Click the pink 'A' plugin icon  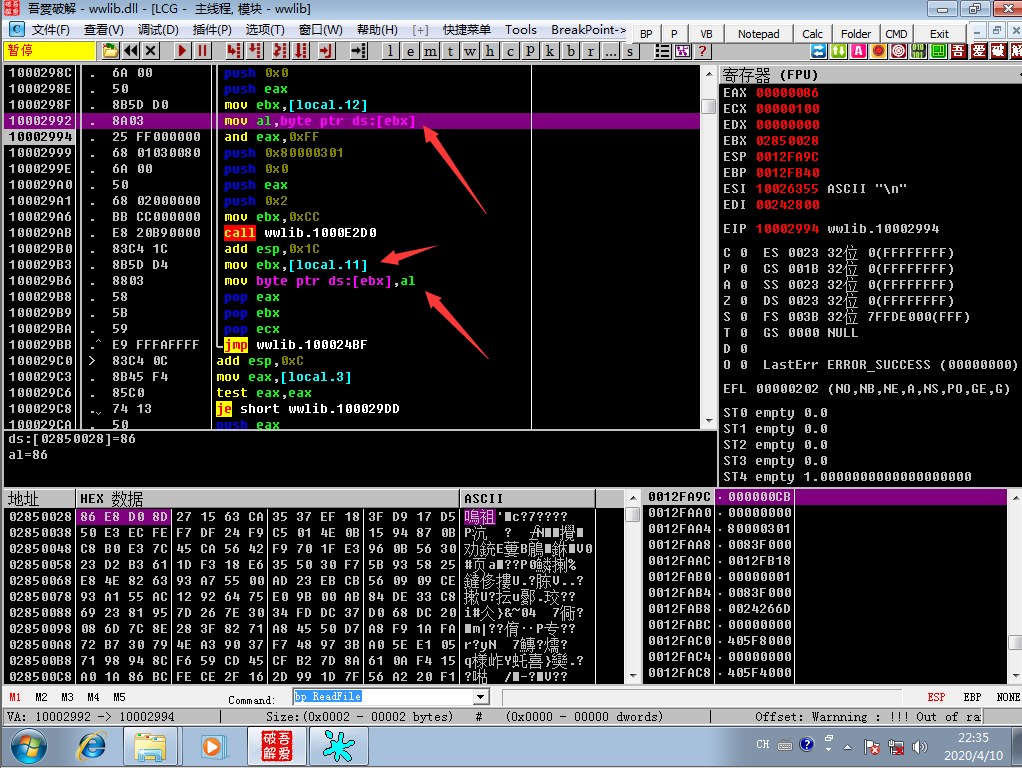pyautogui.click(x=858, y=51)
